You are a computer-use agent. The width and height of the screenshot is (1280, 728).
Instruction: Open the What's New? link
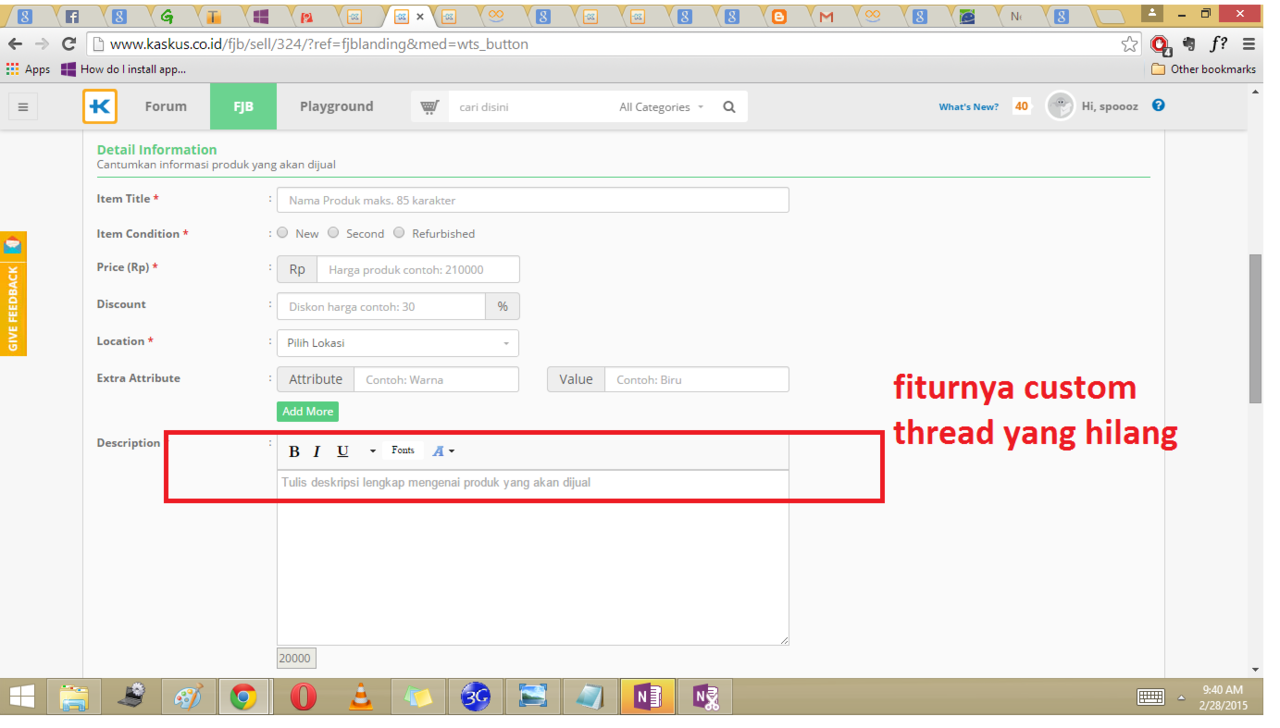tap(968, 107)
